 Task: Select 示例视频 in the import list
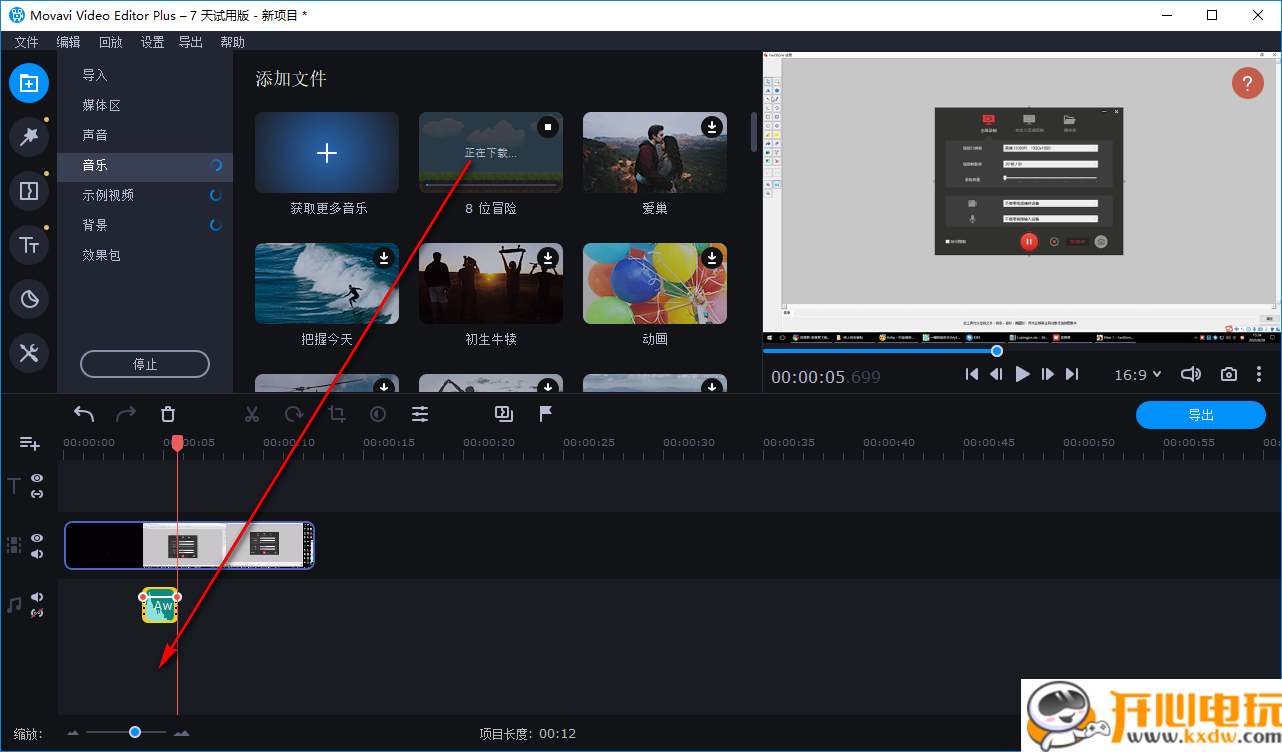click(x=108, y=195)
